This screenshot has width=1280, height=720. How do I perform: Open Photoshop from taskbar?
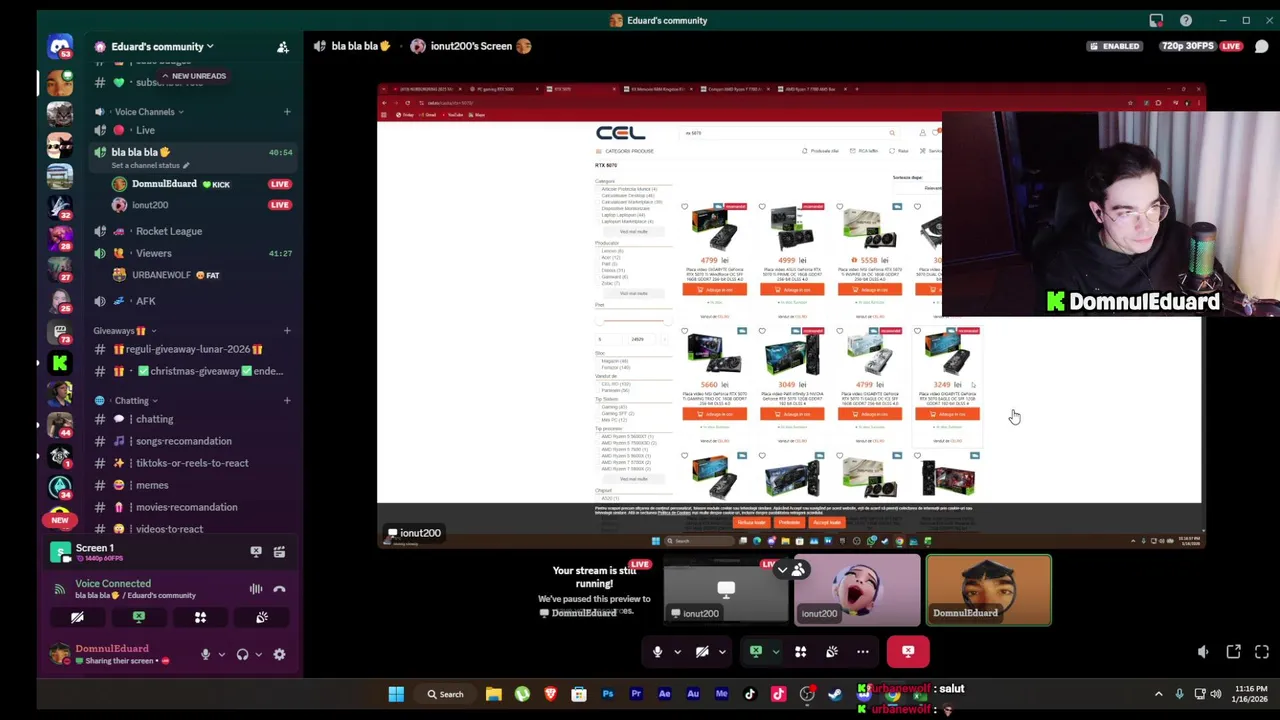click(607, 694)
